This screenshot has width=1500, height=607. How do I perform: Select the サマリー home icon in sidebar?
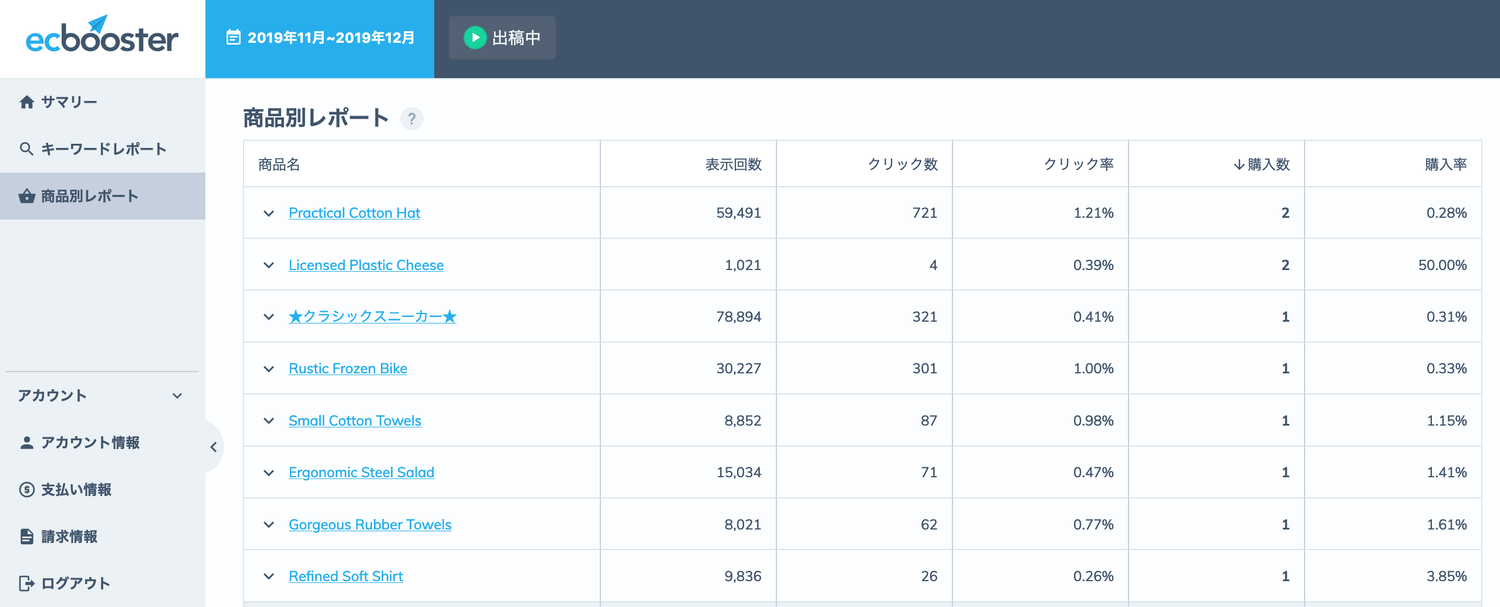coord(24,101)
